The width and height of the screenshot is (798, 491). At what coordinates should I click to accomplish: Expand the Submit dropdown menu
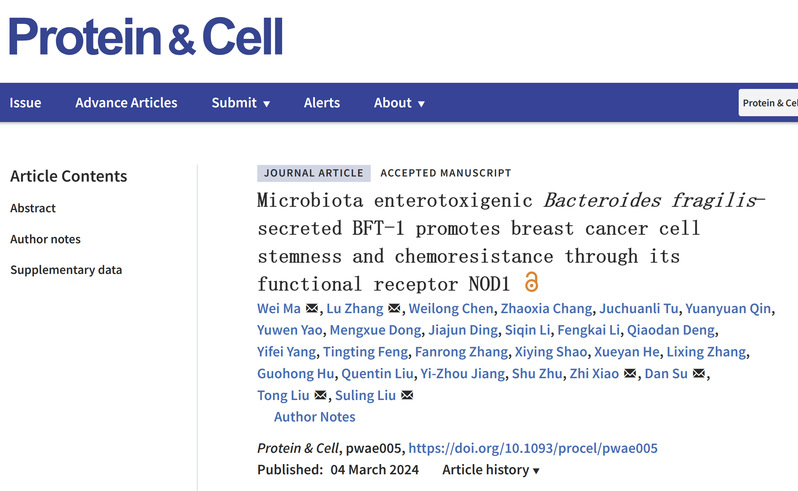[241, 103]
